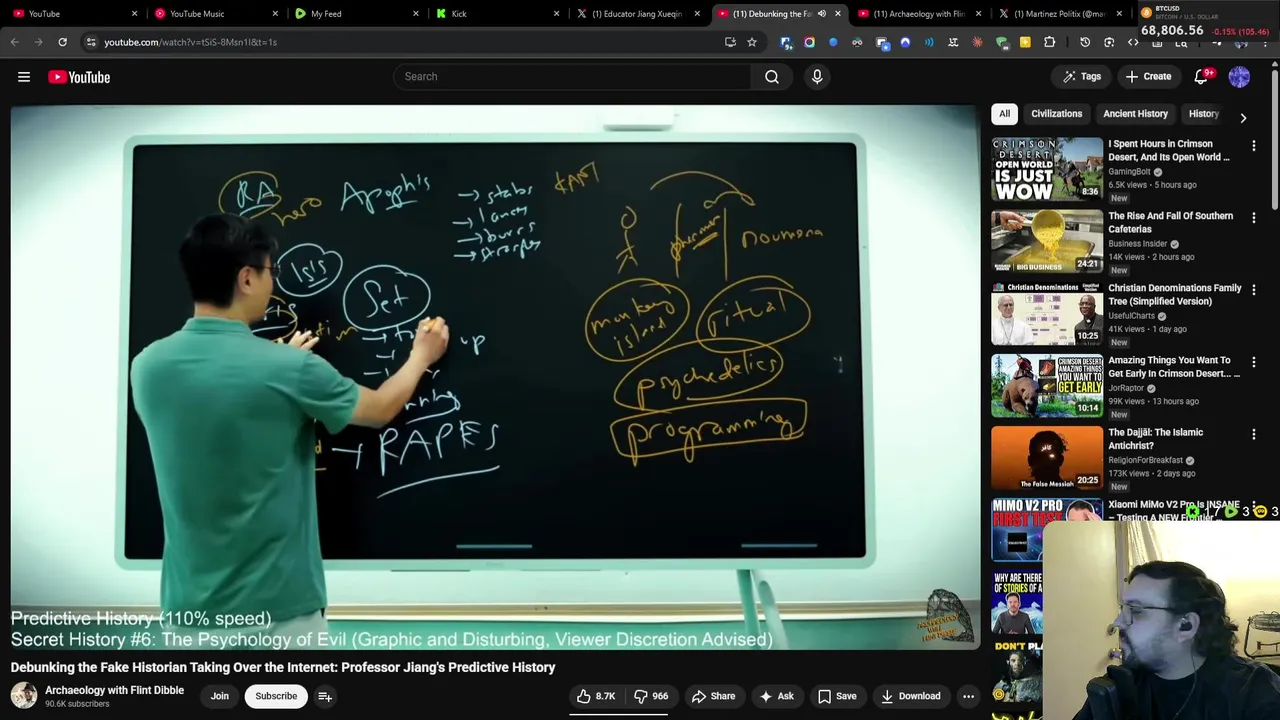The width and height of the screenshot is (1280, 720).
Task: Open the history clock toolbar icon
Action: click(1085, 42)
